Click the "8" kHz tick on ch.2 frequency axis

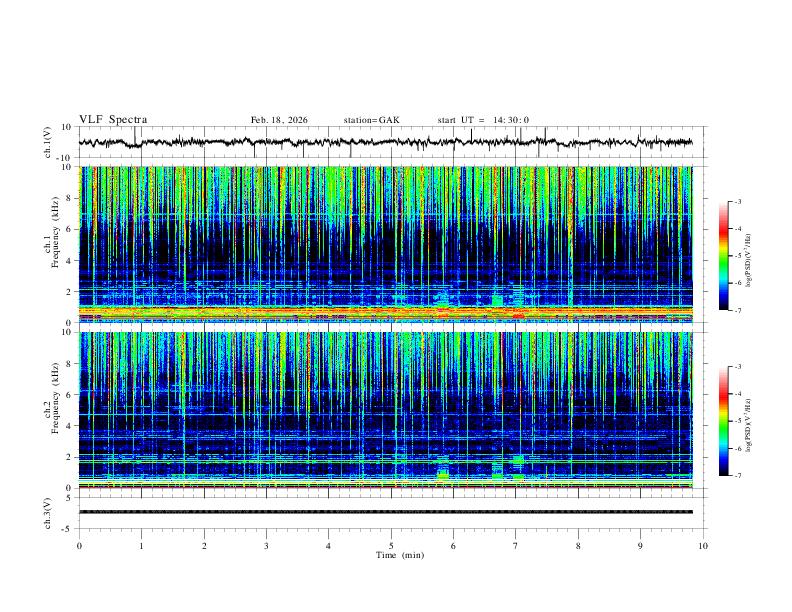pos(70,364)
